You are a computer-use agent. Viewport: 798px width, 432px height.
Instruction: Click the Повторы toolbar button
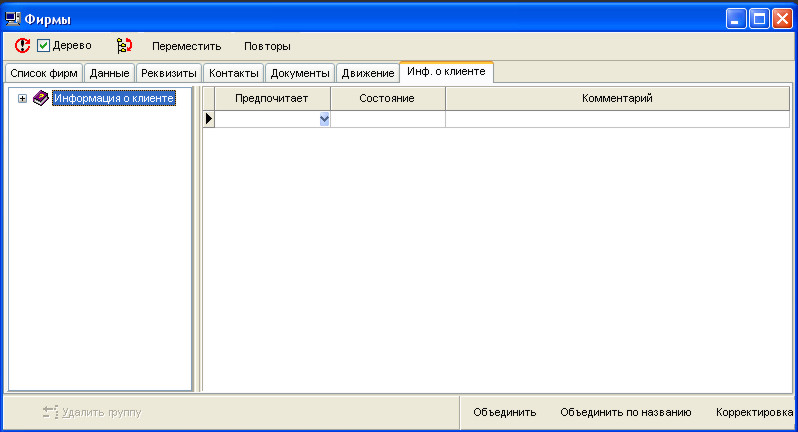click(x=267, y=46)
